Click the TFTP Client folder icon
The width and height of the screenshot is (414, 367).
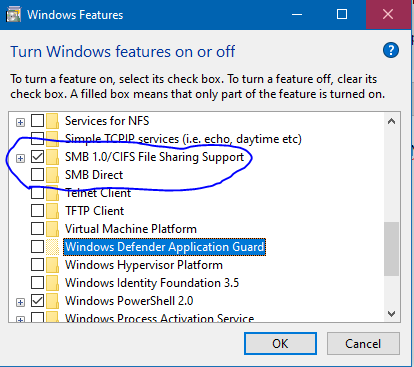[52, 211]
